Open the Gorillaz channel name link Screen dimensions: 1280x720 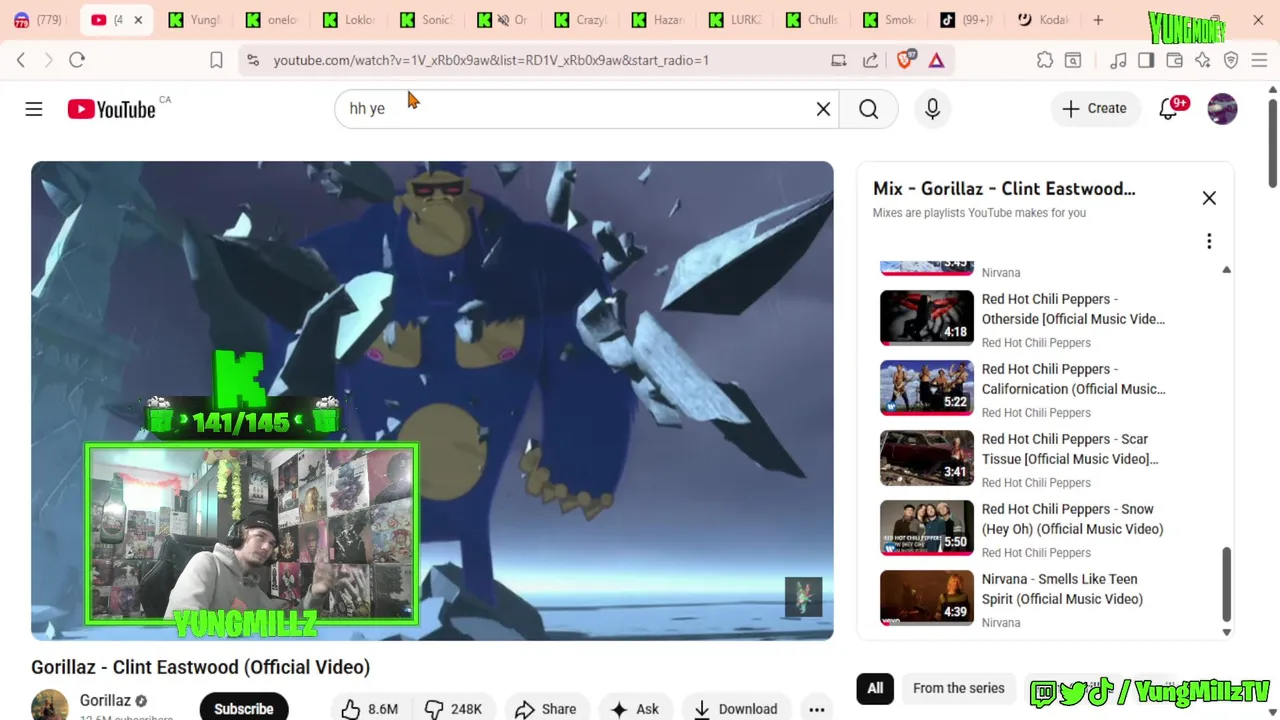105,701
